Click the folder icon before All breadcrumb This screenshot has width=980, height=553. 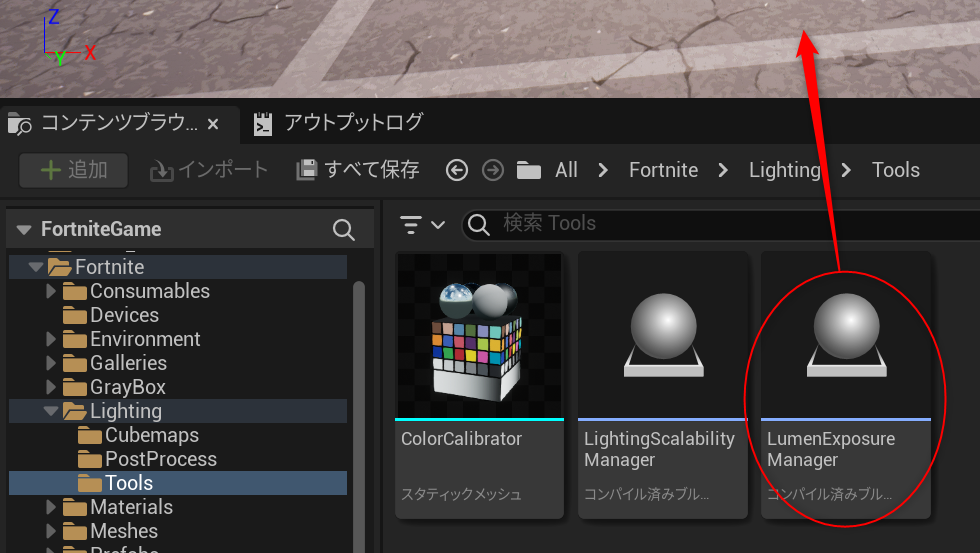[529, 170]
